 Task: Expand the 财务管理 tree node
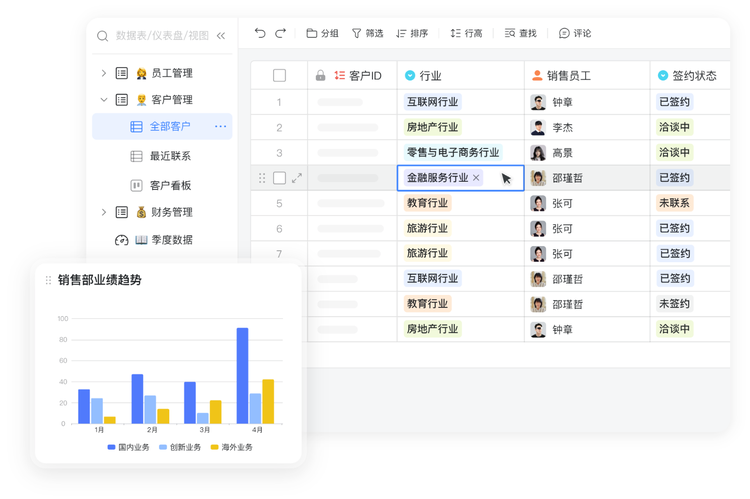104,212
